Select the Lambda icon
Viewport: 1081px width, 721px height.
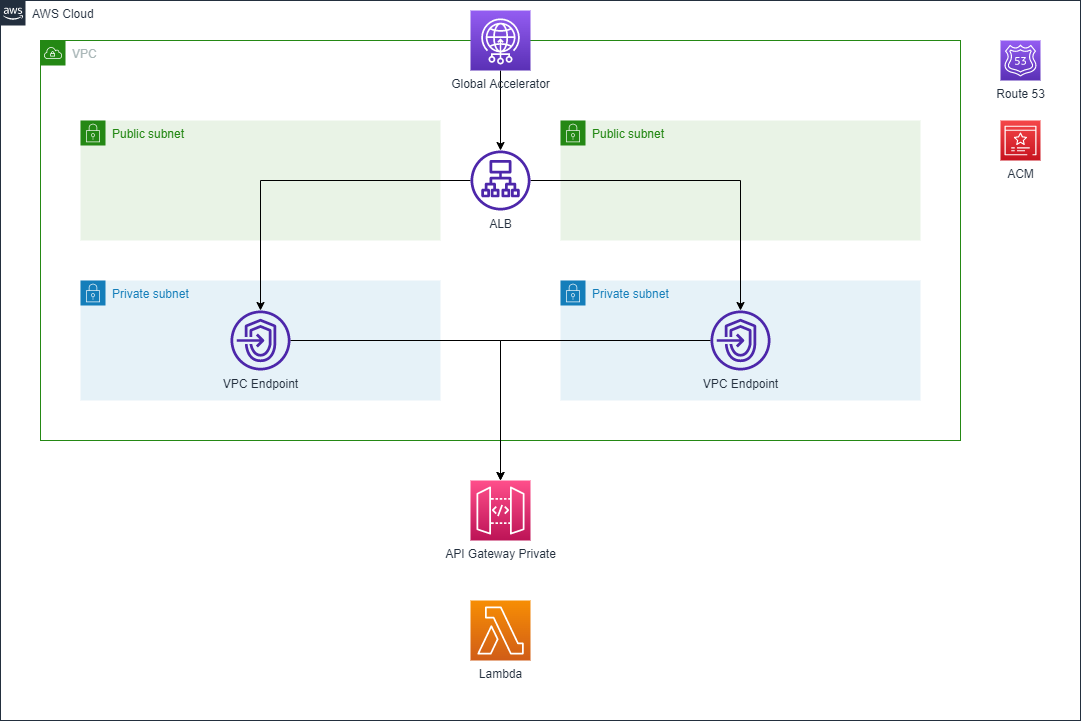tap(500, 630)
